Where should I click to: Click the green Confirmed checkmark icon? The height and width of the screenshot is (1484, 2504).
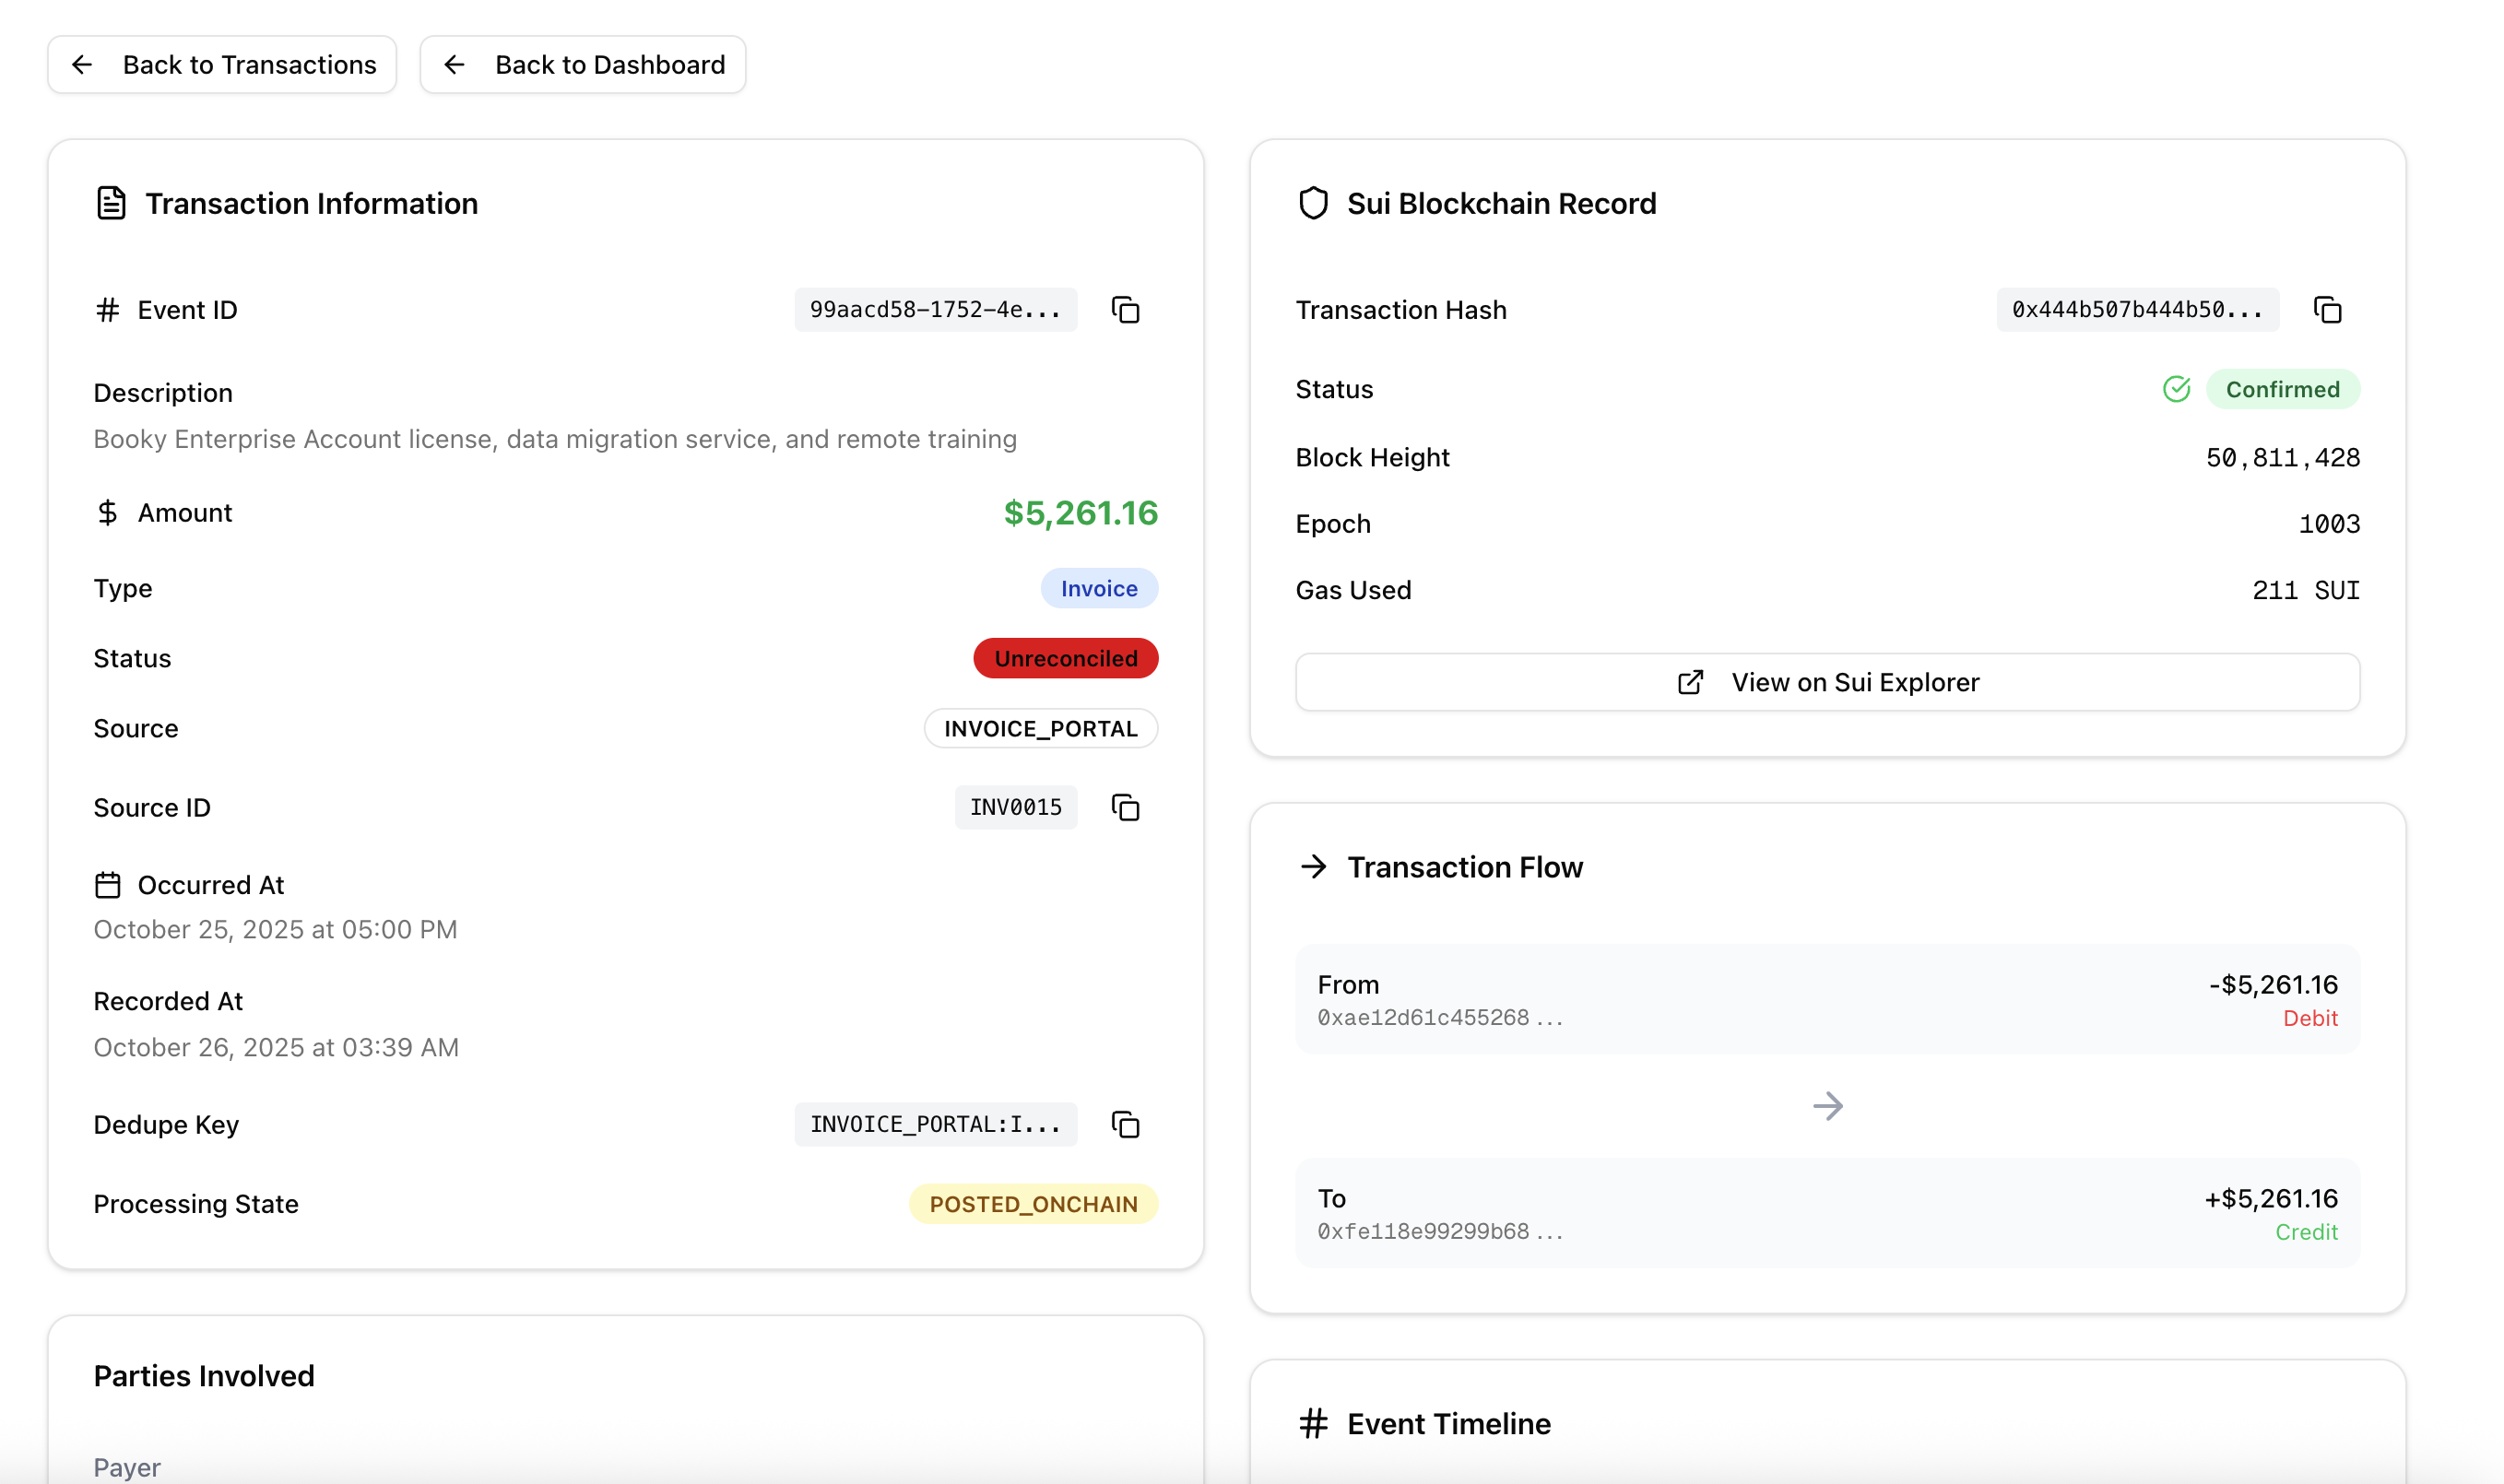(2176, 389)
